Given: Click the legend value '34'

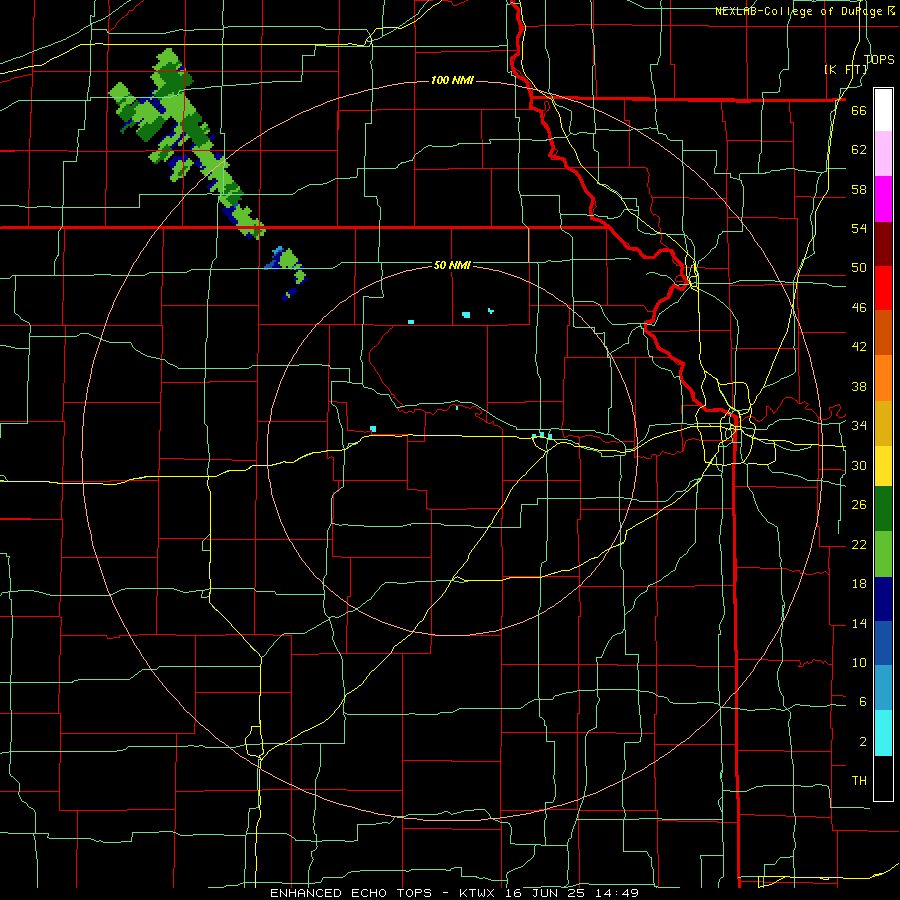Looking at the screenshot, I should click(x=859, y=425).
